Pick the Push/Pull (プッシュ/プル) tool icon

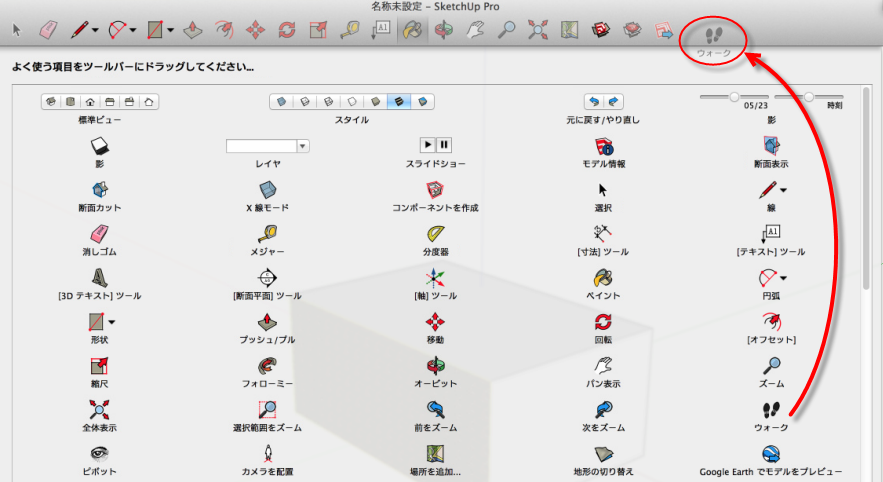point(267,322)
